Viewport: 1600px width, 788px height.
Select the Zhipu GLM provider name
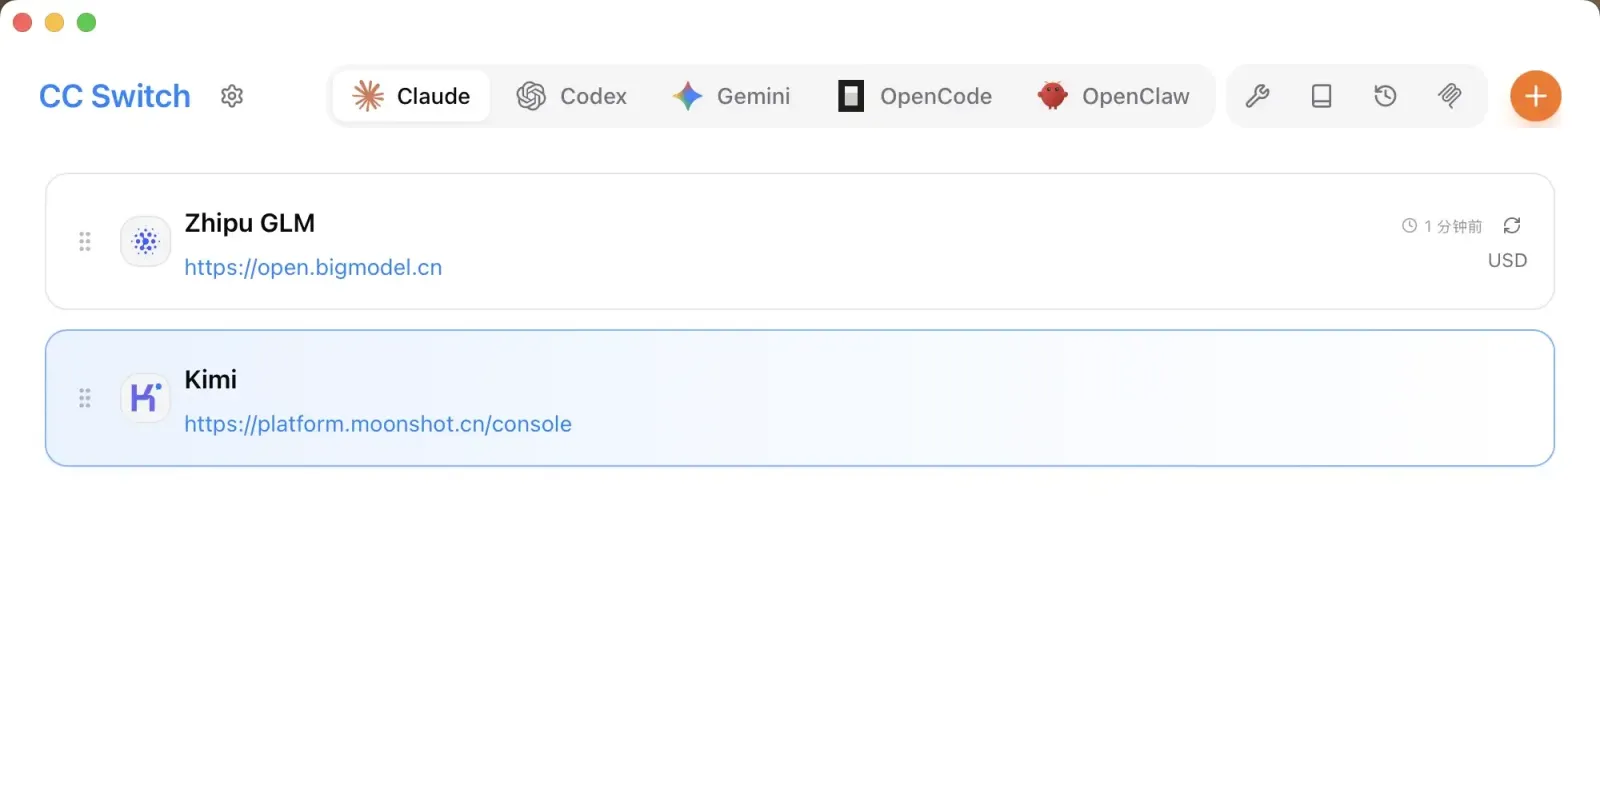click(x=249, y=223)
